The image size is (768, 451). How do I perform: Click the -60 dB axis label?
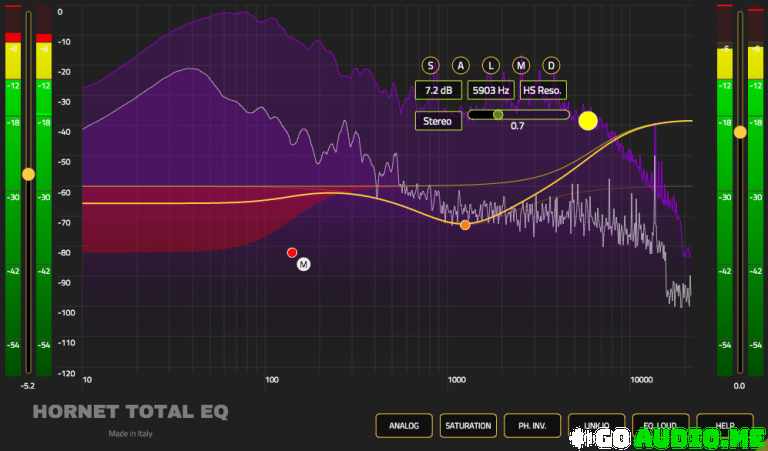tap(64, 192)
